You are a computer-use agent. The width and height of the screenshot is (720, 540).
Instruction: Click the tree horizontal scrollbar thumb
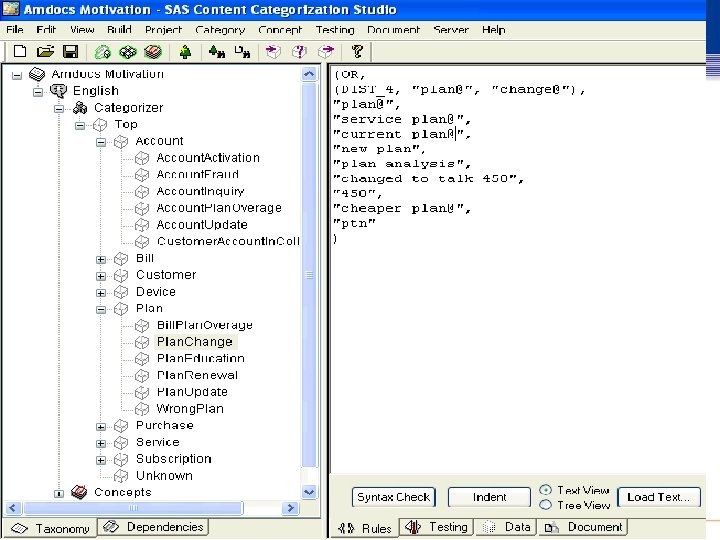click(x=133, y=508)
